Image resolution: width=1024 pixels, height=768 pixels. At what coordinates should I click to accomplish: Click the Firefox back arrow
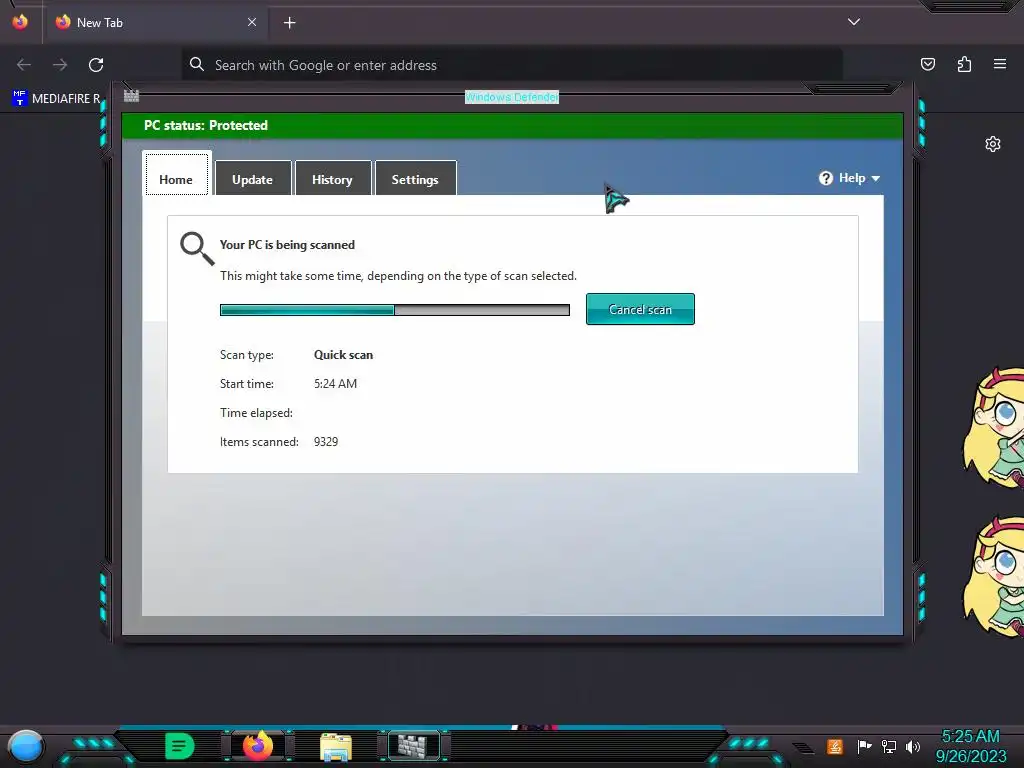tap(24, 65)
